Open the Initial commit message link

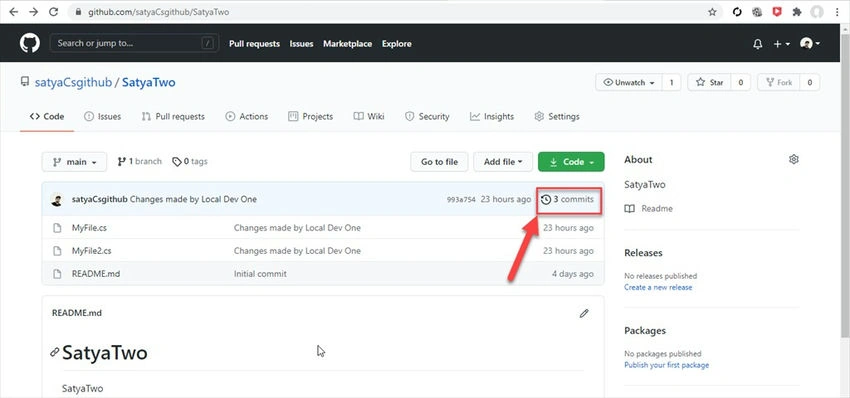tap(260, 274)
